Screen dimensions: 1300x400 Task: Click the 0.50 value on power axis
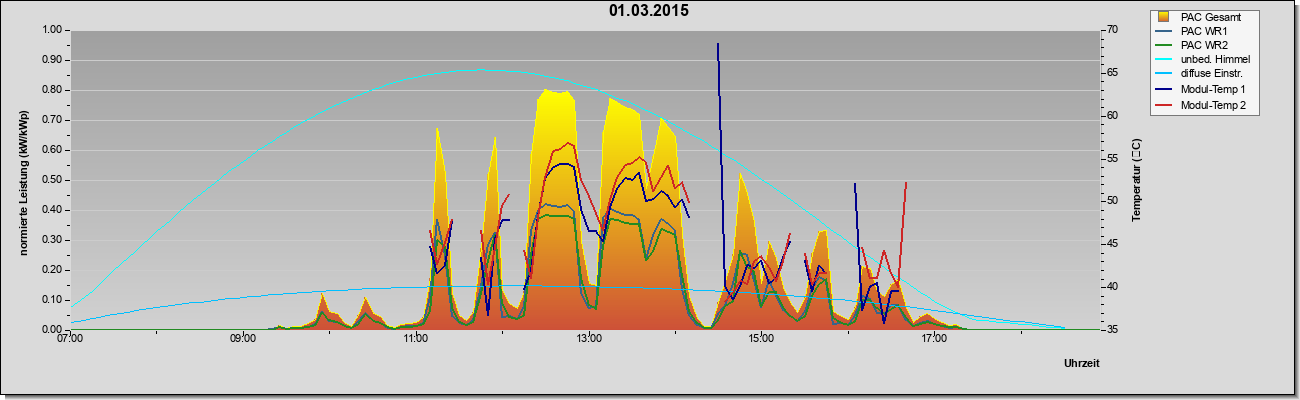pyautogui.click(x=51, y=180)
